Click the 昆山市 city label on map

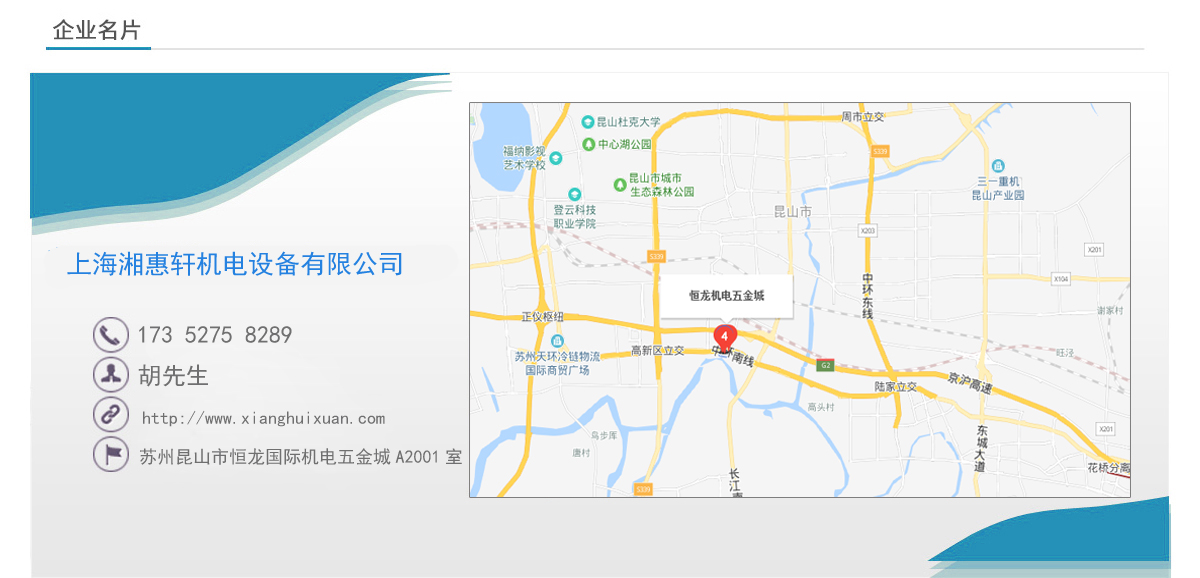coord(793,212)
